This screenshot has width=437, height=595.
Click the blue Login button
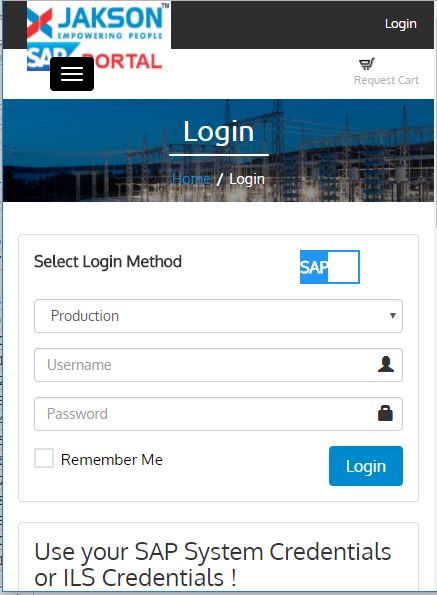(x=366, y=466)
